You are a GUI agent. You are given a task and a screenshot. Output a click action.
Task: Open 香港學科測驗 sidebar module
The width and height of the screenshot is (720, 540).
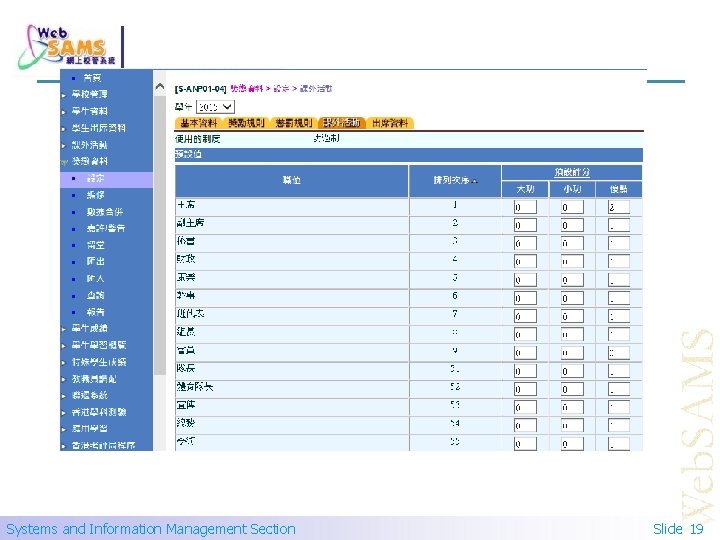point(99,412)
